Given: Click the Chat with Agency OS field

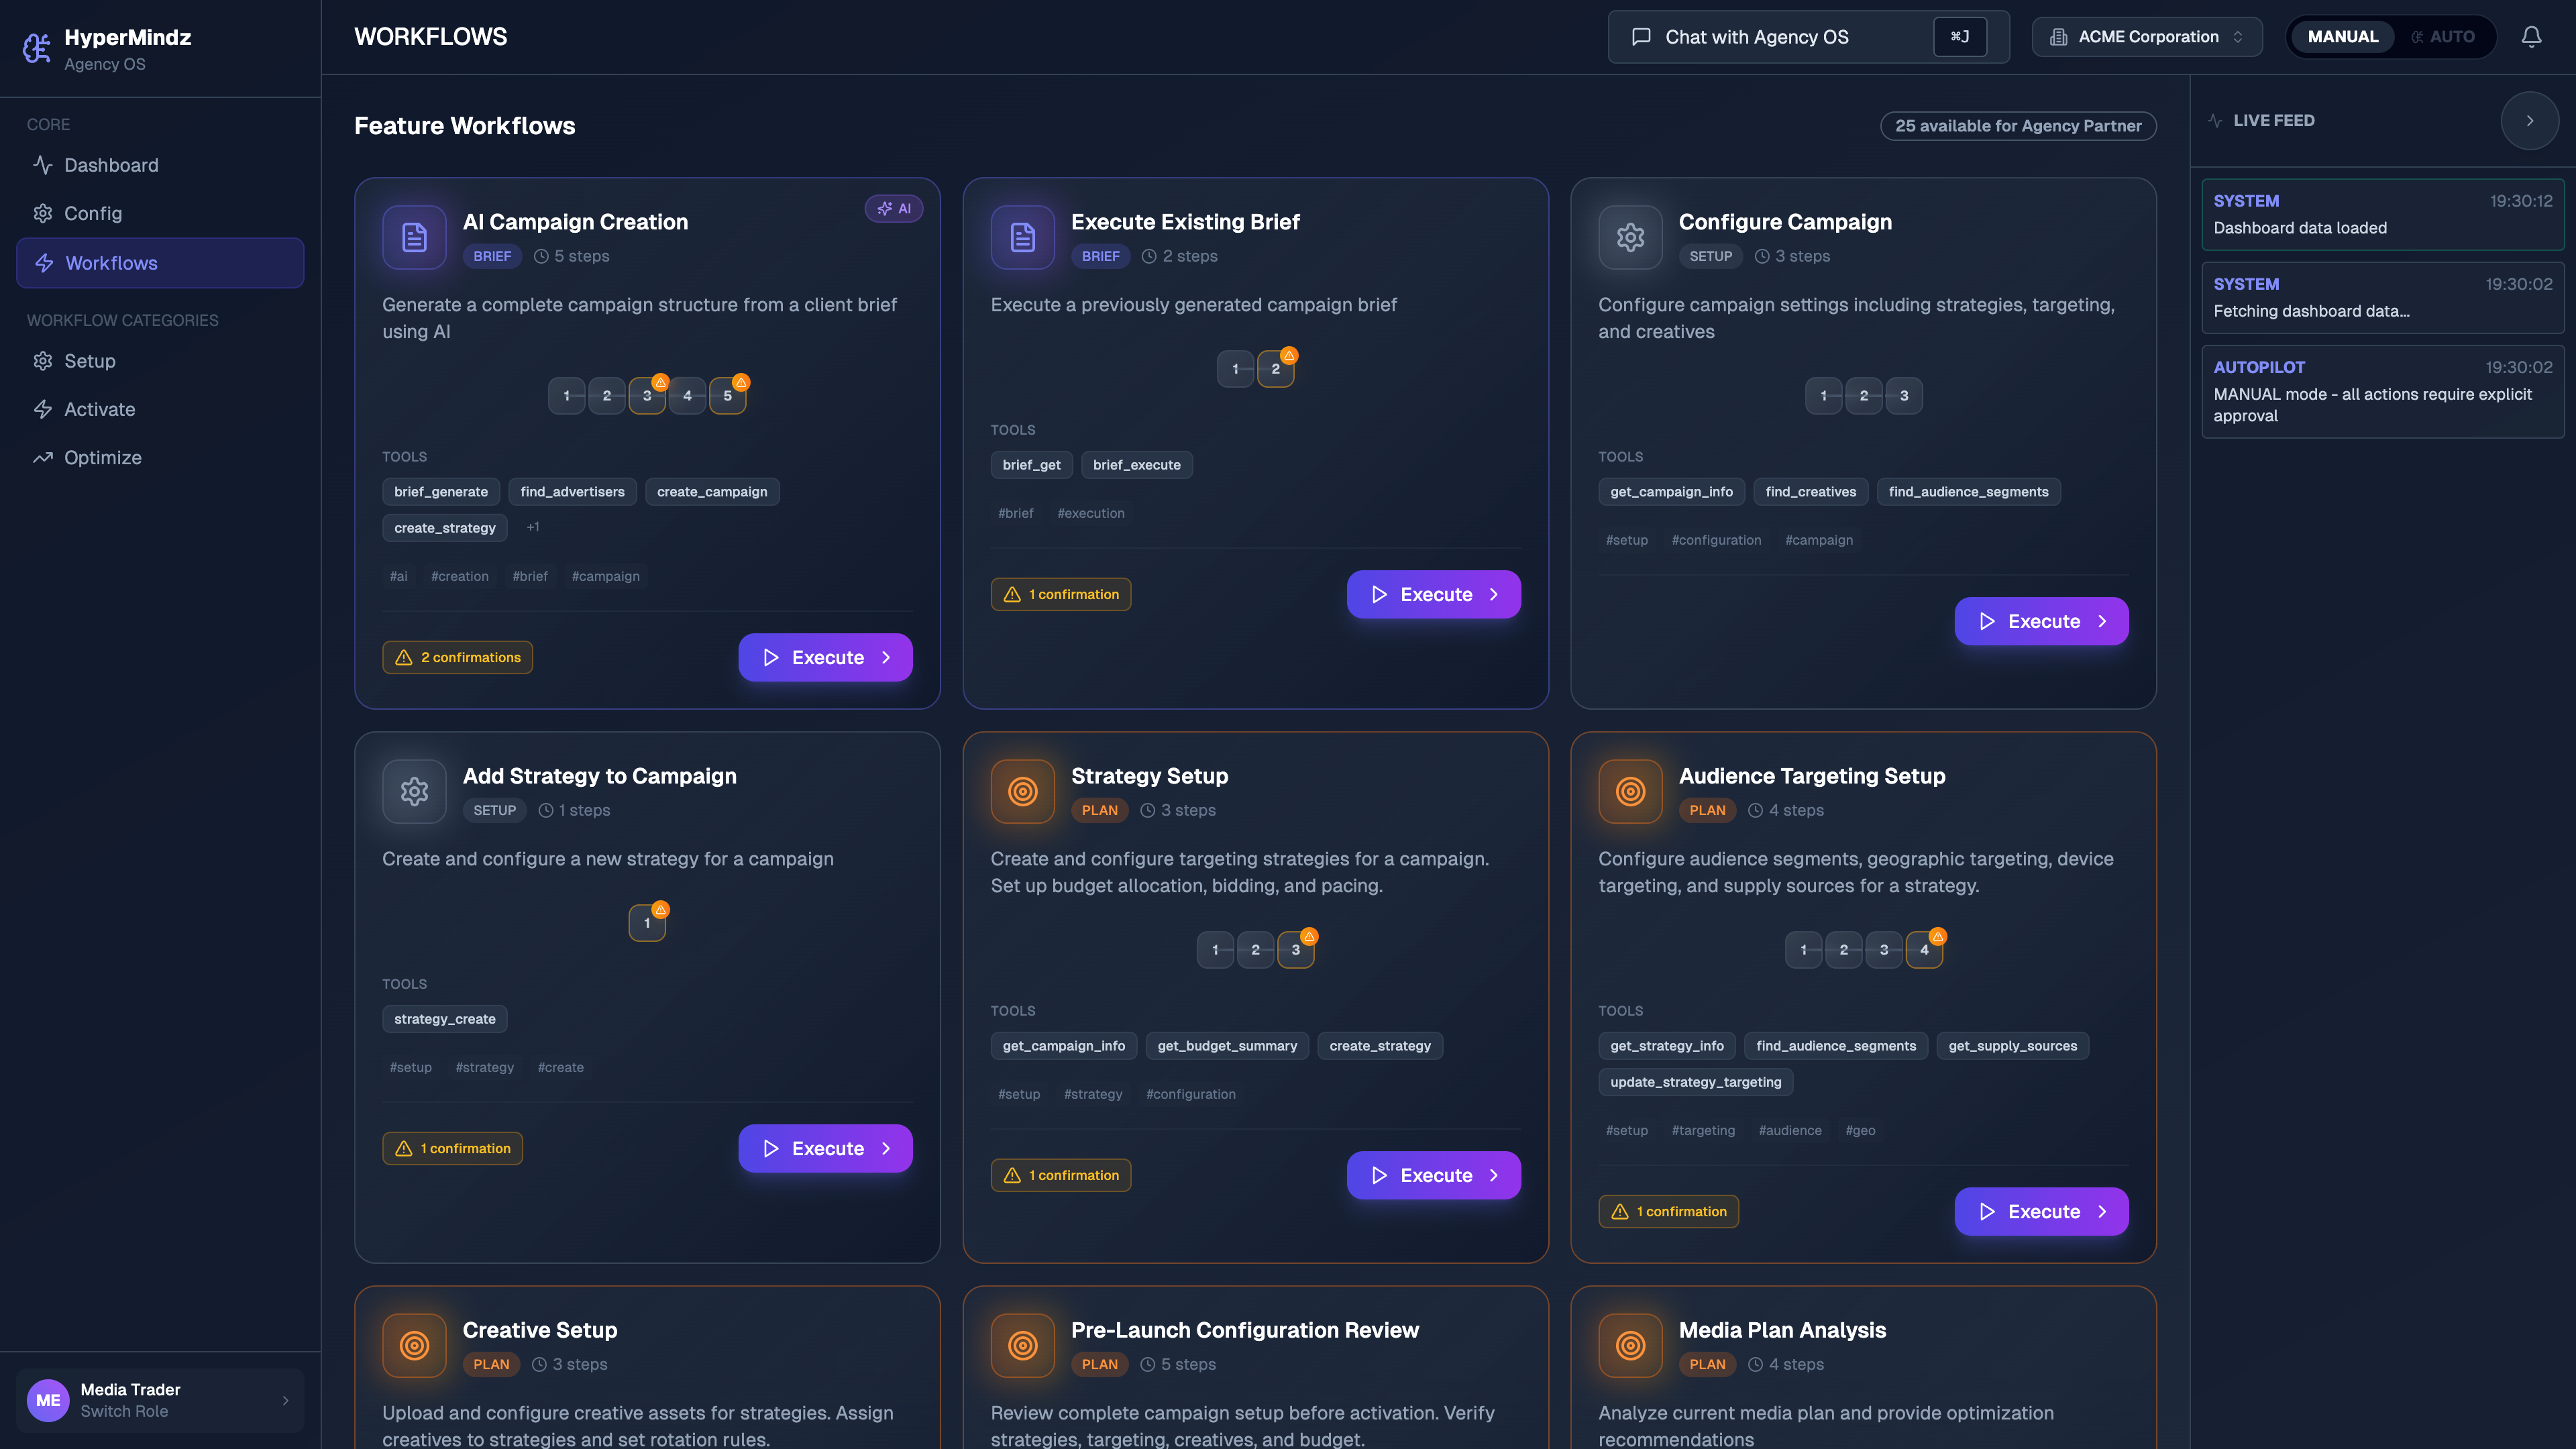Looking at the screenshot, I should pyautogui.click(x=1780, y=37).
